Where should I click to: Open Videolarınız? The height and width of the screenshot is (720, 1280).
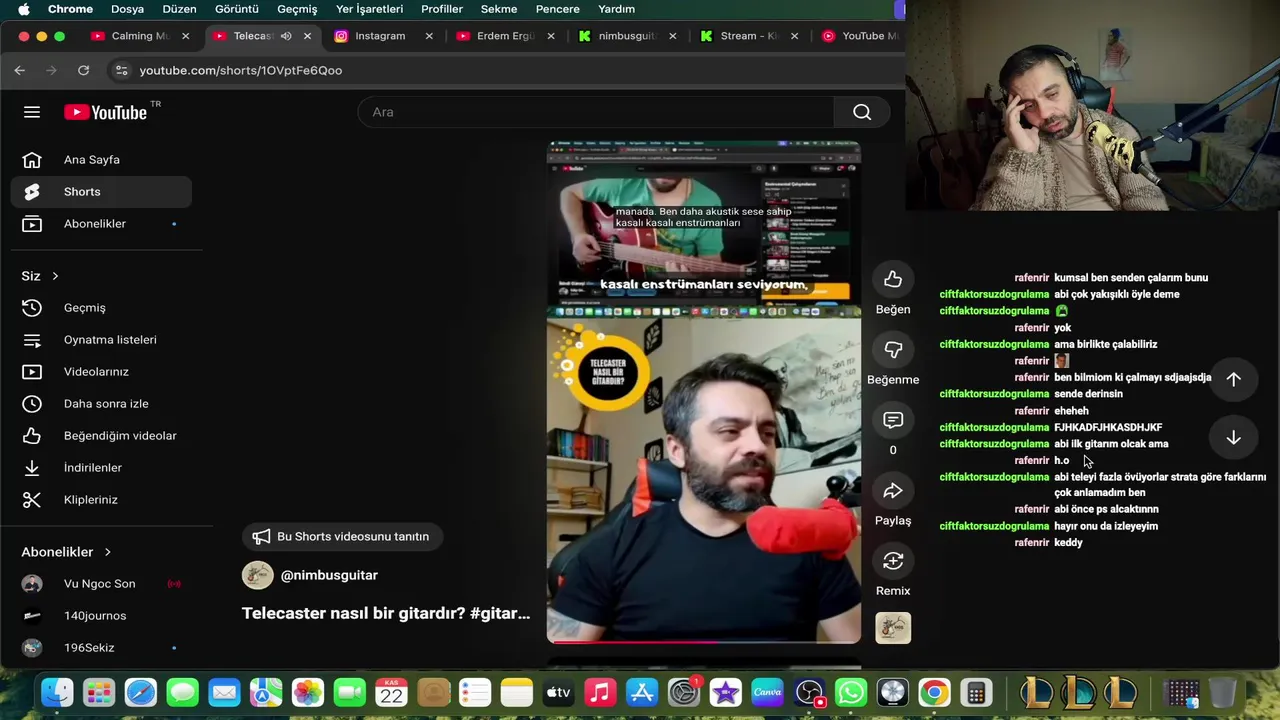tap(101, 372)
